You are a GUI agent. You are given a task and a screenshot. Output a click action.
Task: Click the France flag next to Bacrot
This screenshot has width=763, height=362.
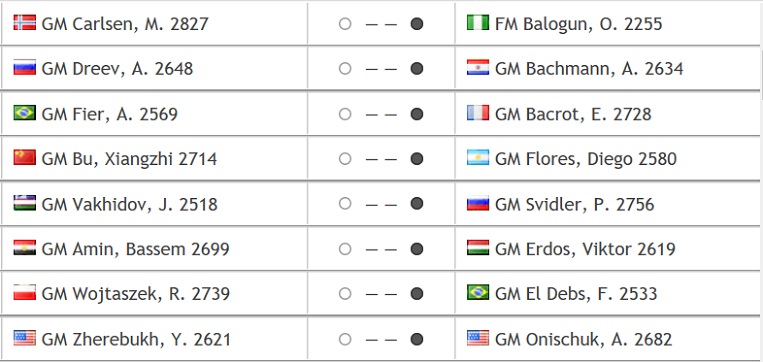click(x=478, y=113)
